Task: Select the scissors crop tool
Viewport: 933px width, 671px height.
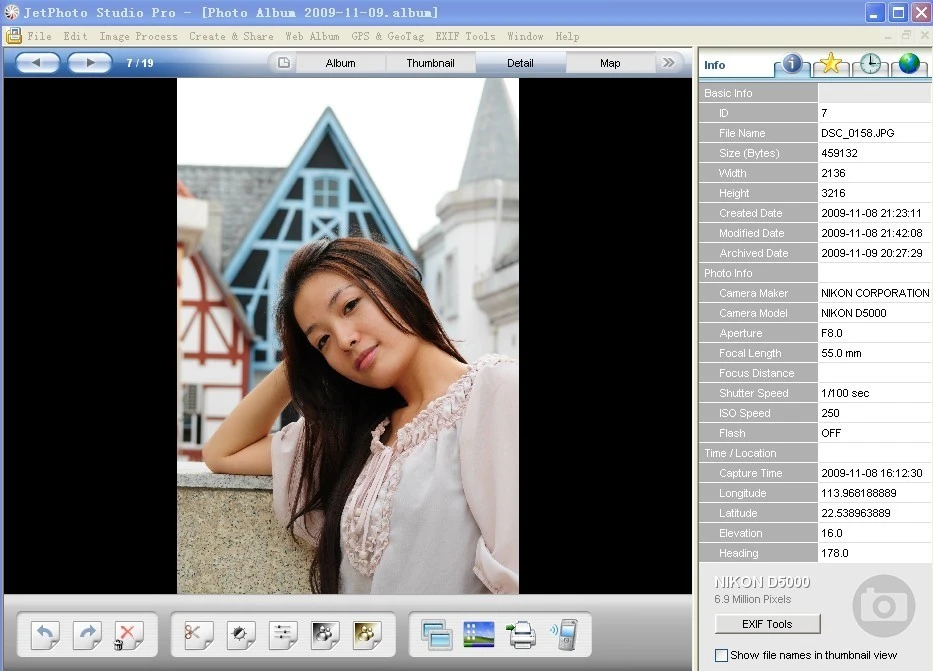Action: tap(198, 635)
